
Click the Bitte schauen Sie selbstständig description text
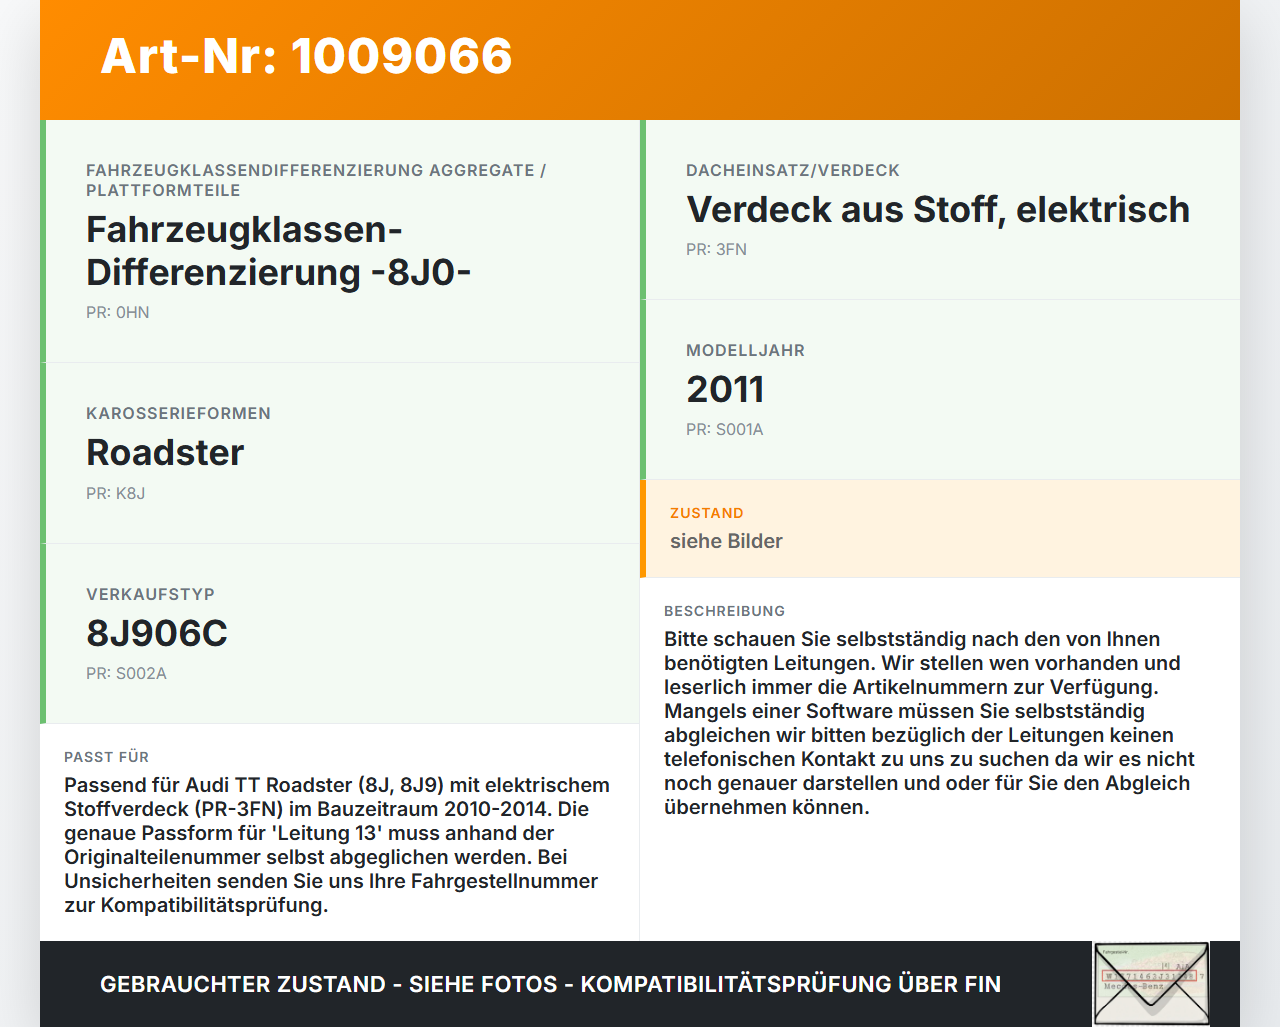930,723
